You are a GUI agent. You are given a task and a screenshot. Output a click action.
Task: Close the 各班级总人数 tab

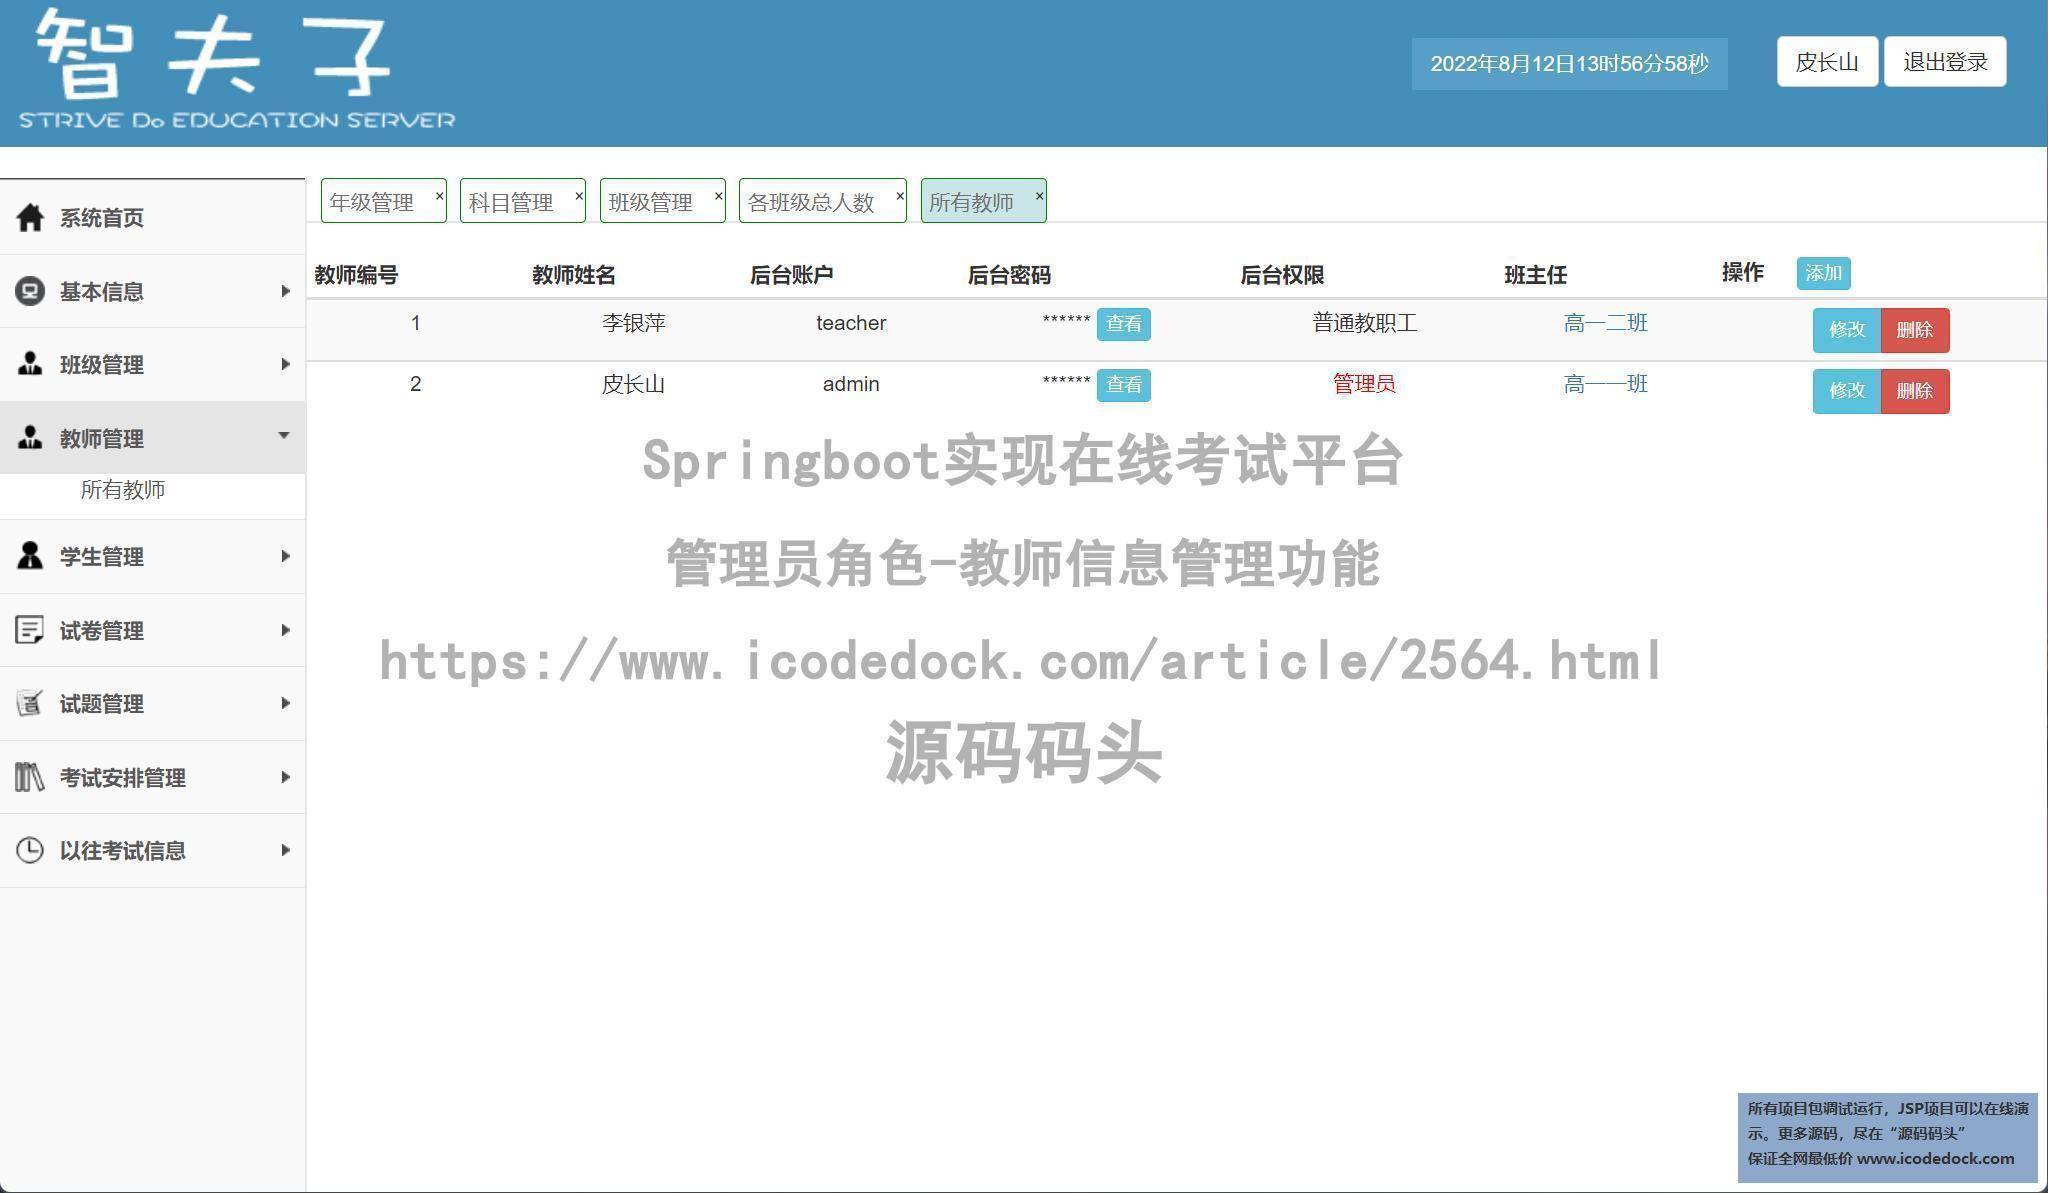coord(899,196)
